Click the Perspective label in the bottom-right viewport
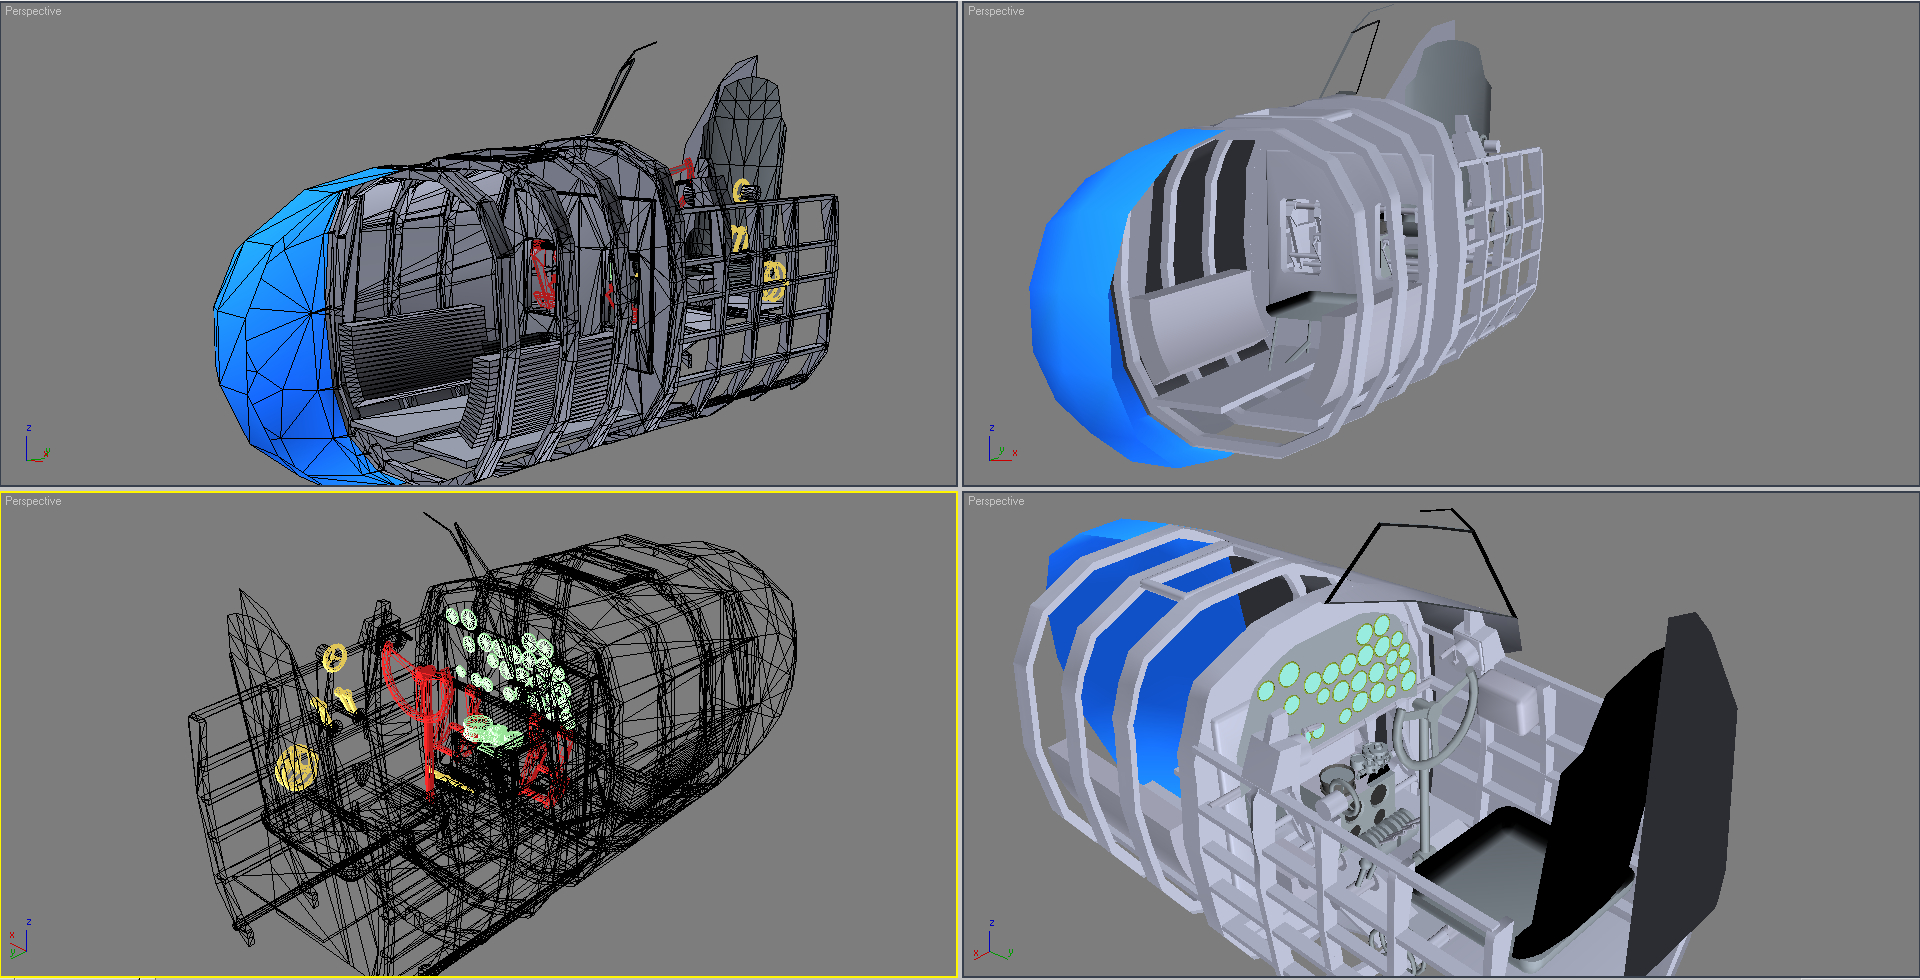Screen dimensions: 1920x980 (x=996, y=501)
